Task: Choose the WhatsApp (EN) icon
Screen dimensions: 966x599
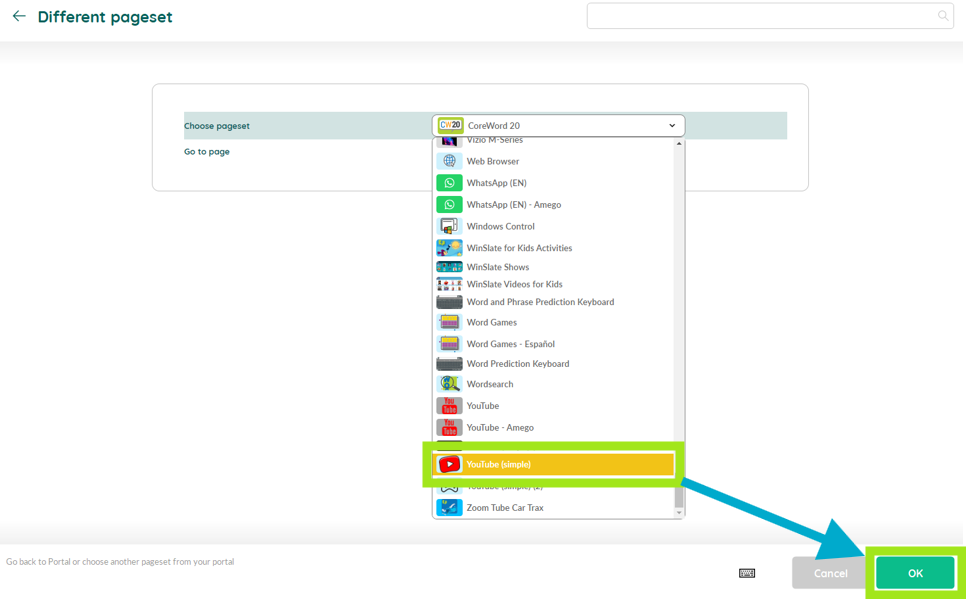Action: (x=449, y=183)
